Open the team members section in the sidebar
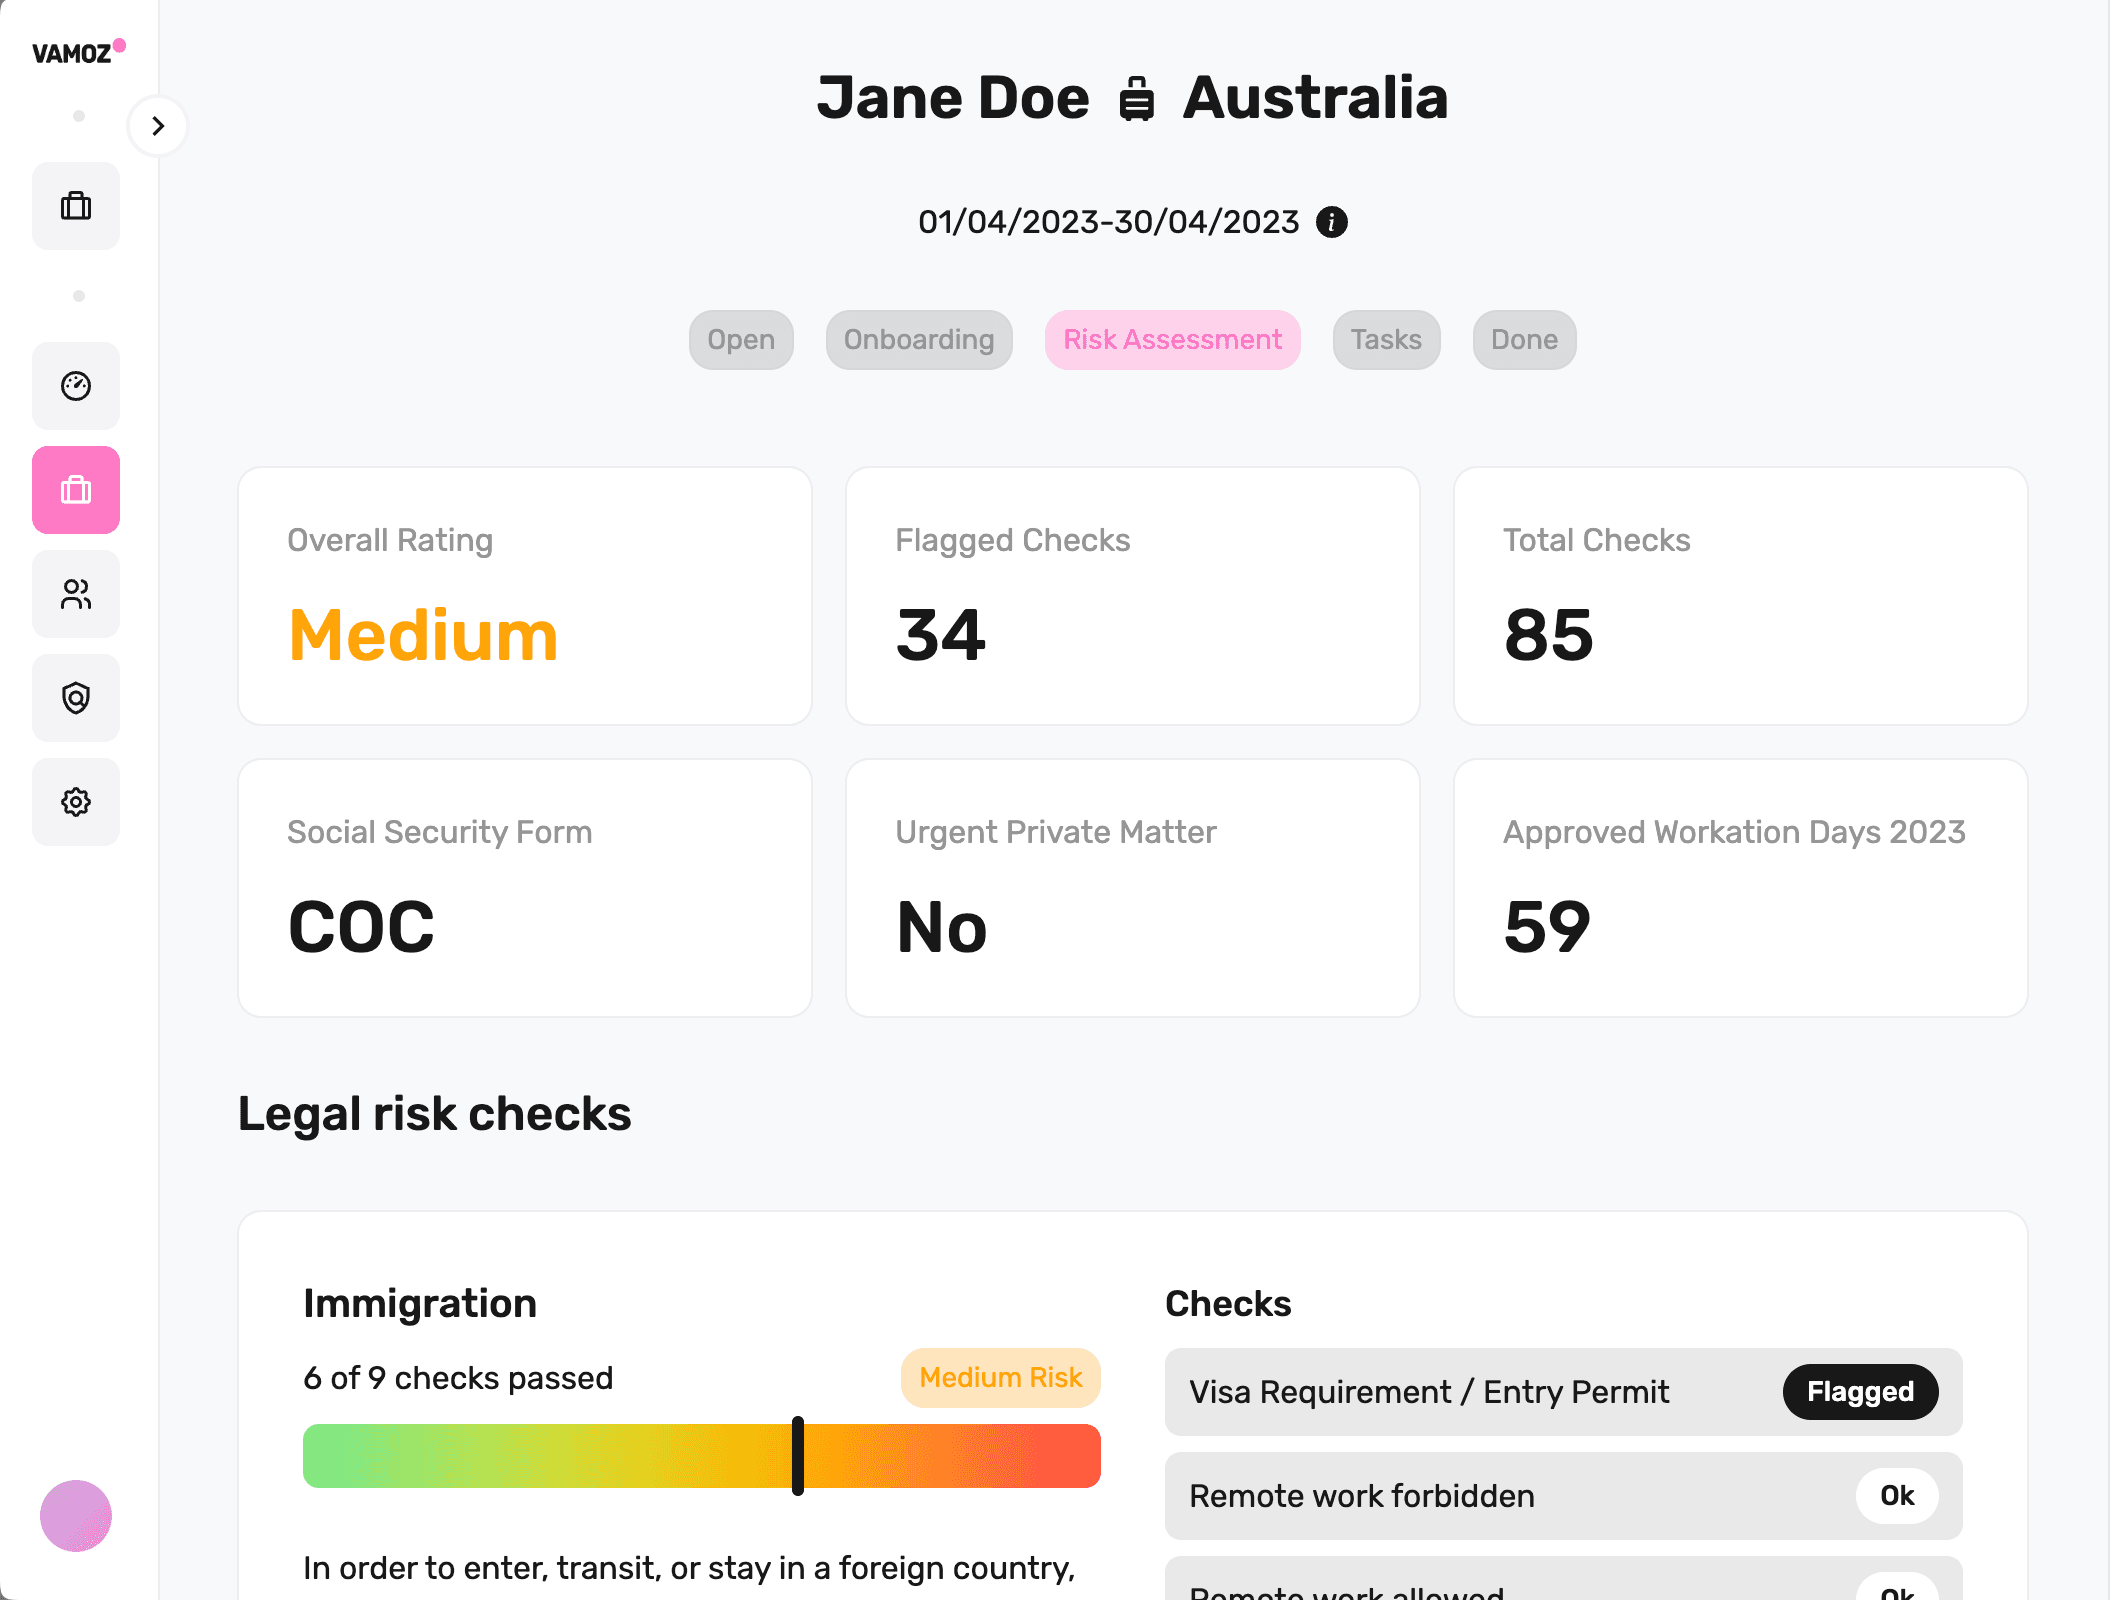 [76, 594]
